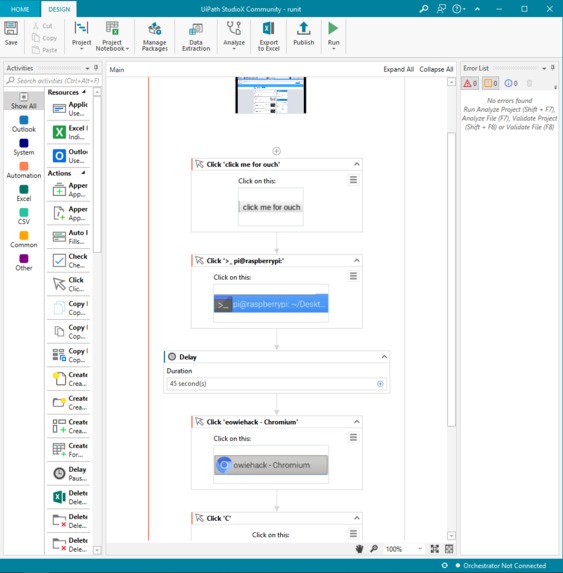Open the feedback icon in title bar

point(441,9)
